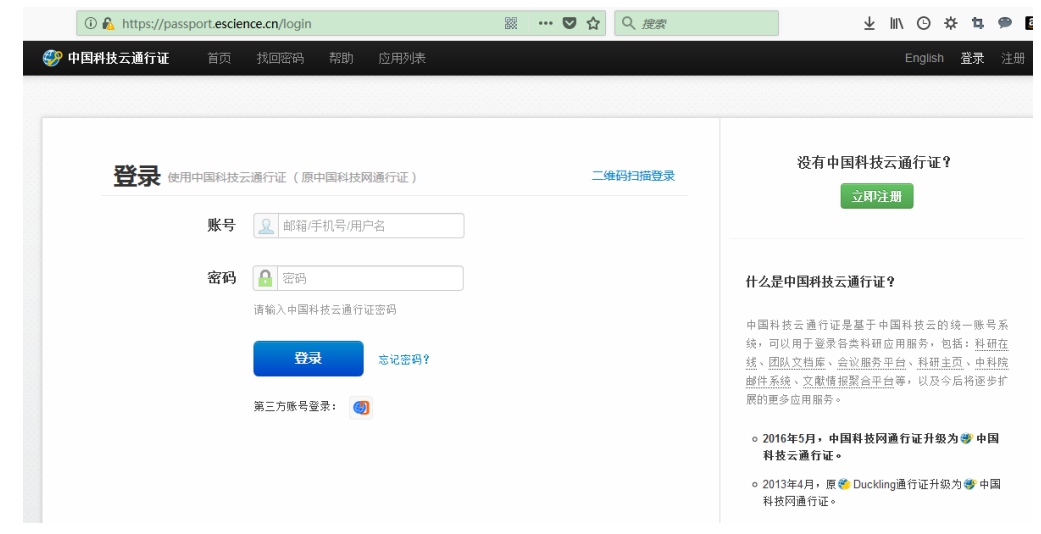This screenshot has height=534, width=1041.
Task: Open the 会议服务平台 link
Action: coord(871,363)
